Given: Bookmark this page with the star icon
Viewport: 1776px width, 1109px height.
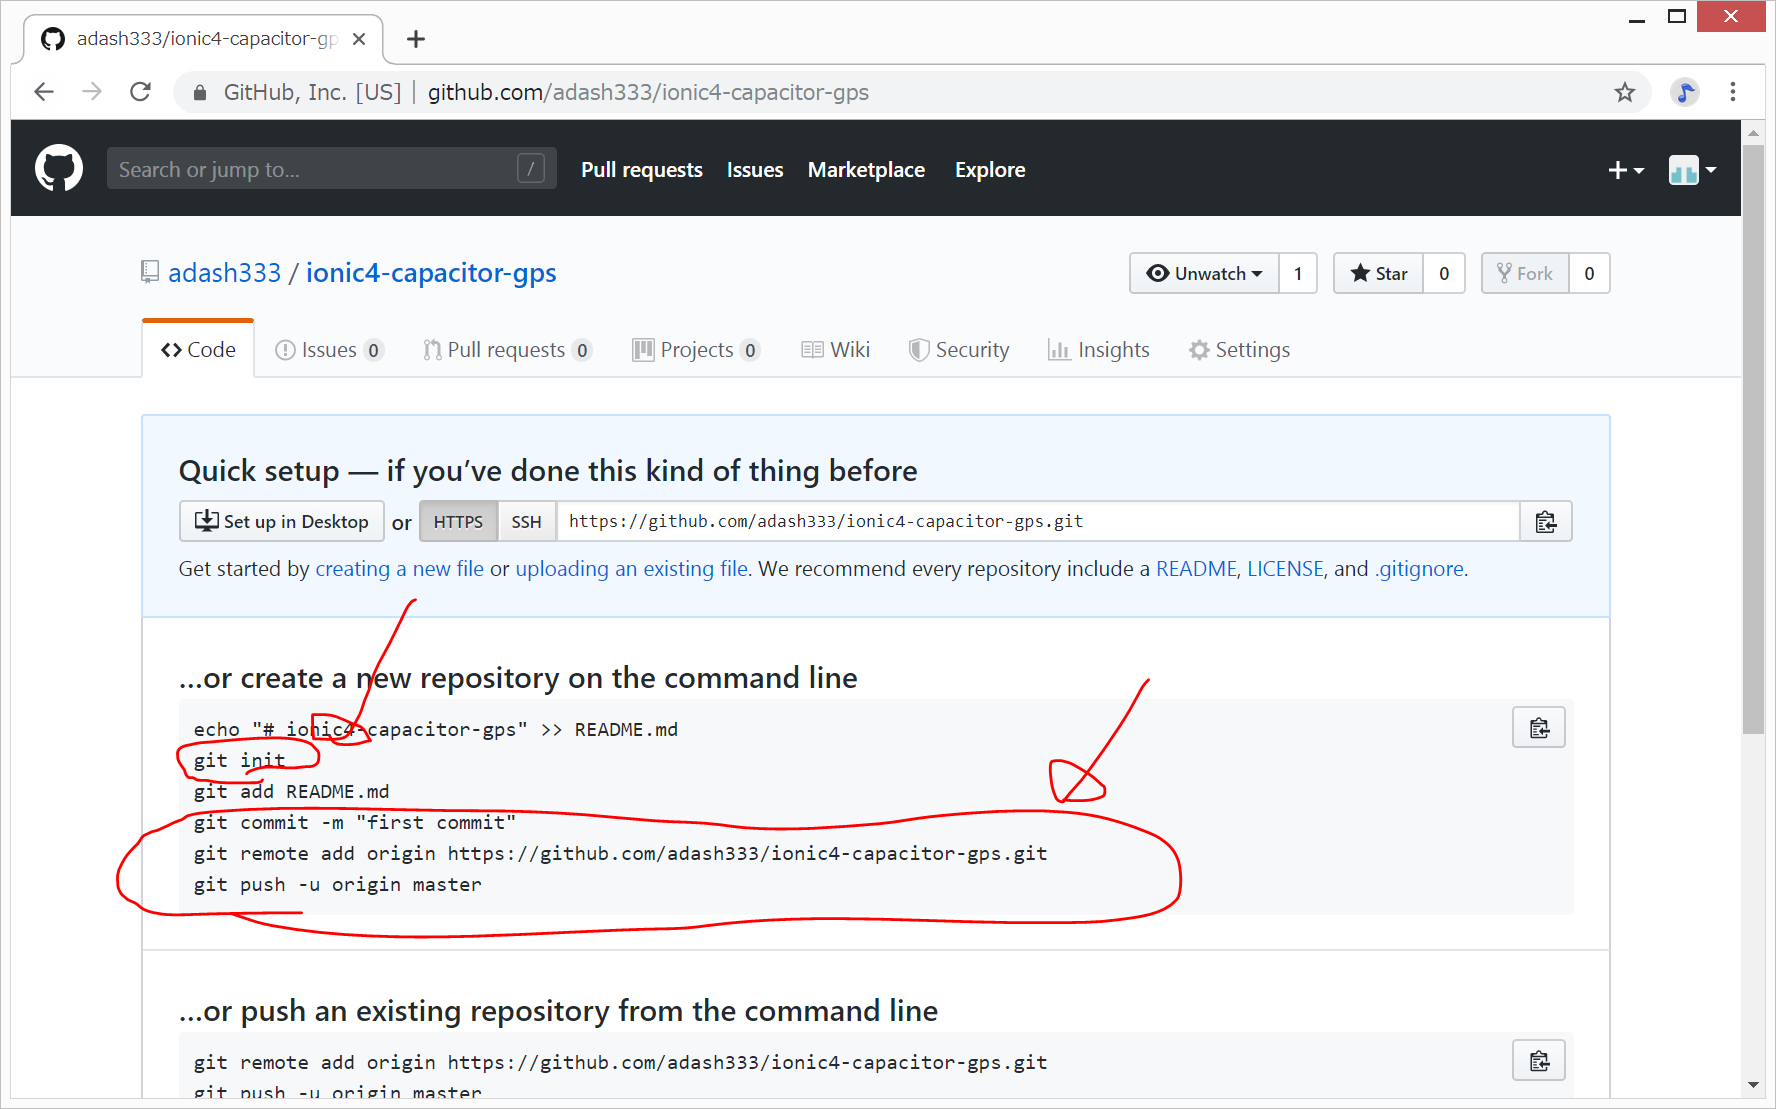Looking at the screenshot, I should 1624,93.
